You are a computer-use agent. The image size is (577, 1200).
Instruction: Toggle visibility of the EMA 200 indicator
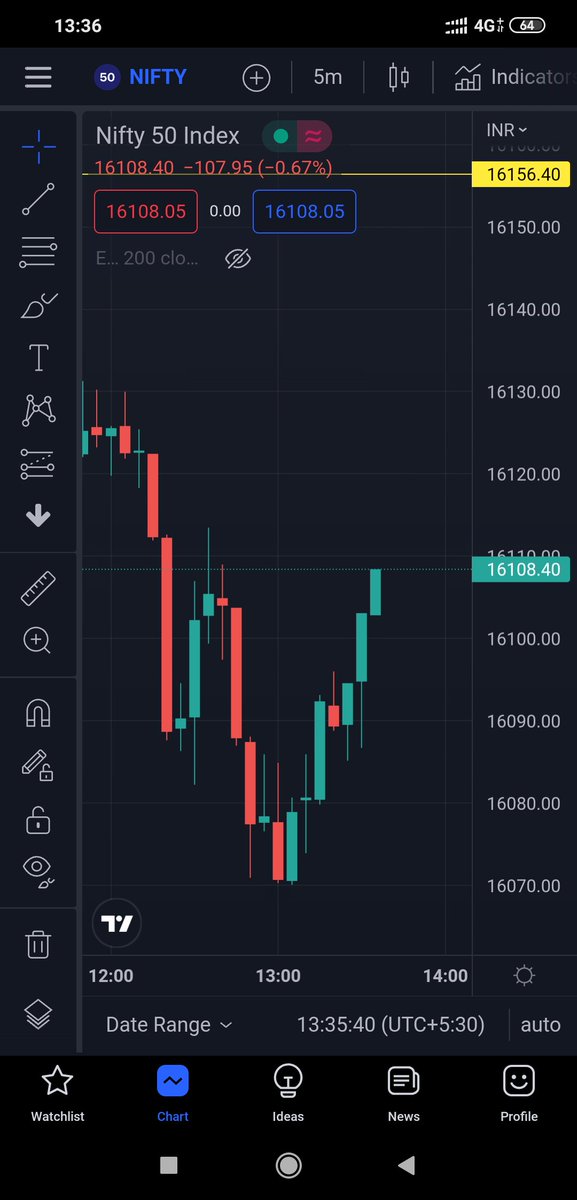tap(237, 259)
